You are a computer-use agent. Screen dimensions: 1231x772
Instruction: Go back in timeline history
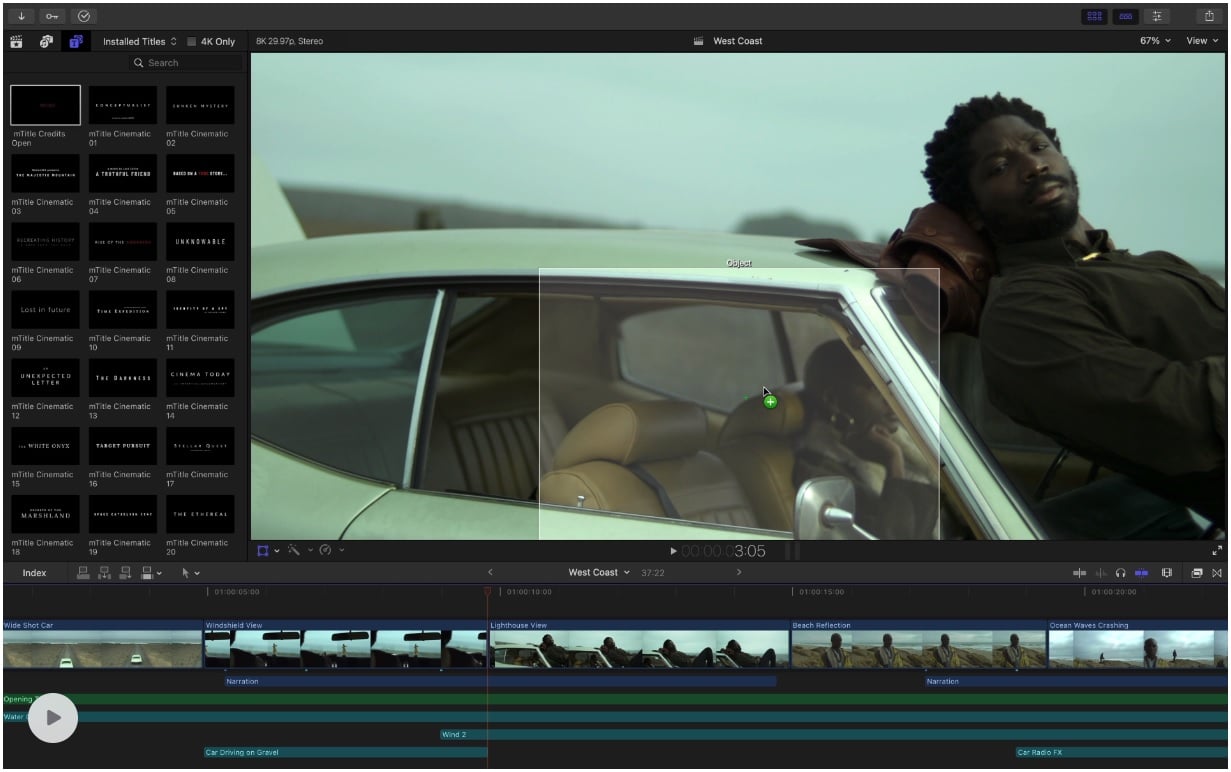[x=490, y=573]
